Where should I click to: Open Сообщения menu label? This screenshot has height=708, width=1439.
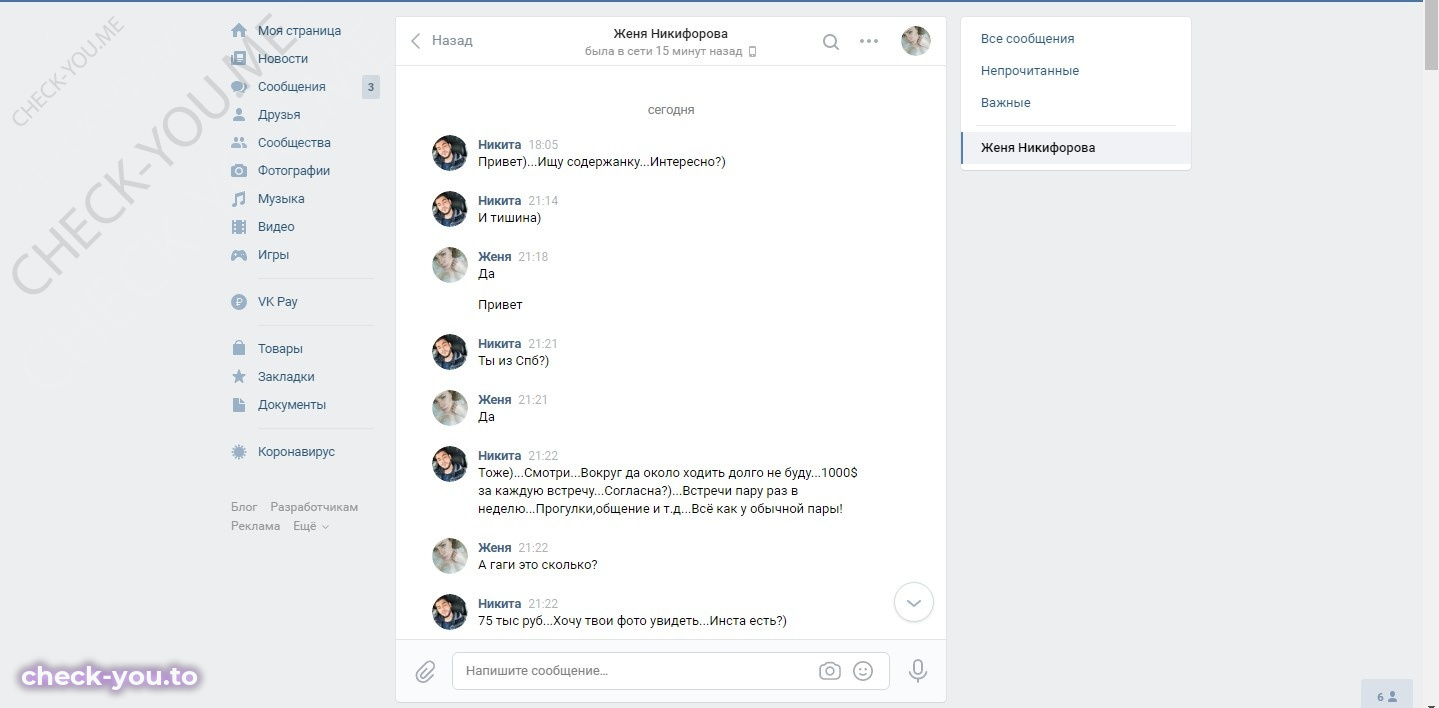pyautogui.click(x=292, y=87)
